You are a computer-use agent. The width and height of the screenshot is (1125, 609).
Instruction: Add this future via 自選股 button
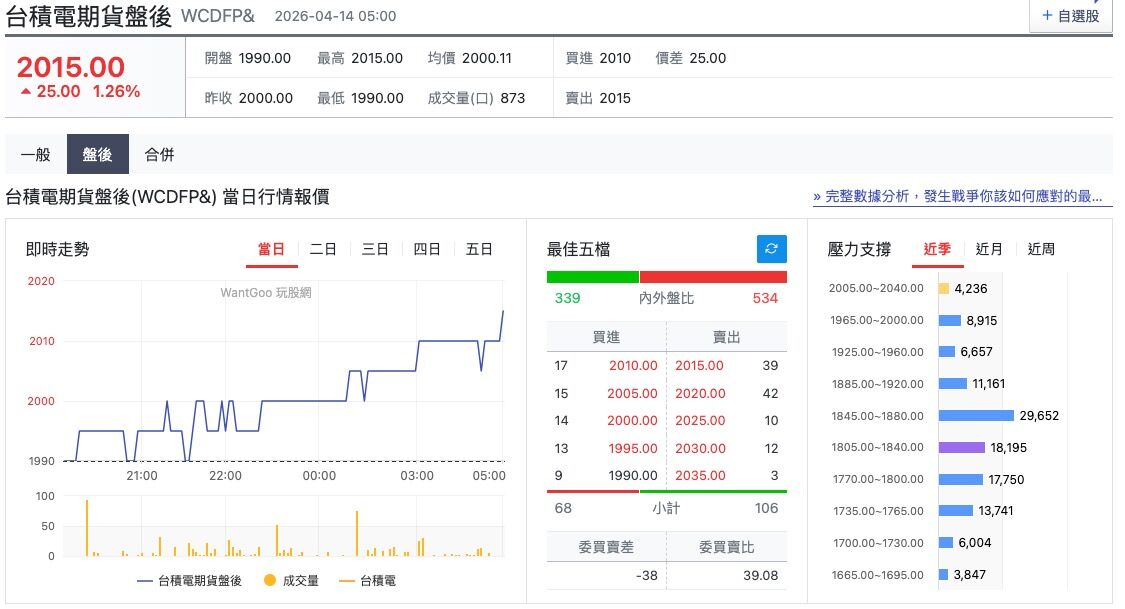pyautogui.click(x=1070, y=16)
